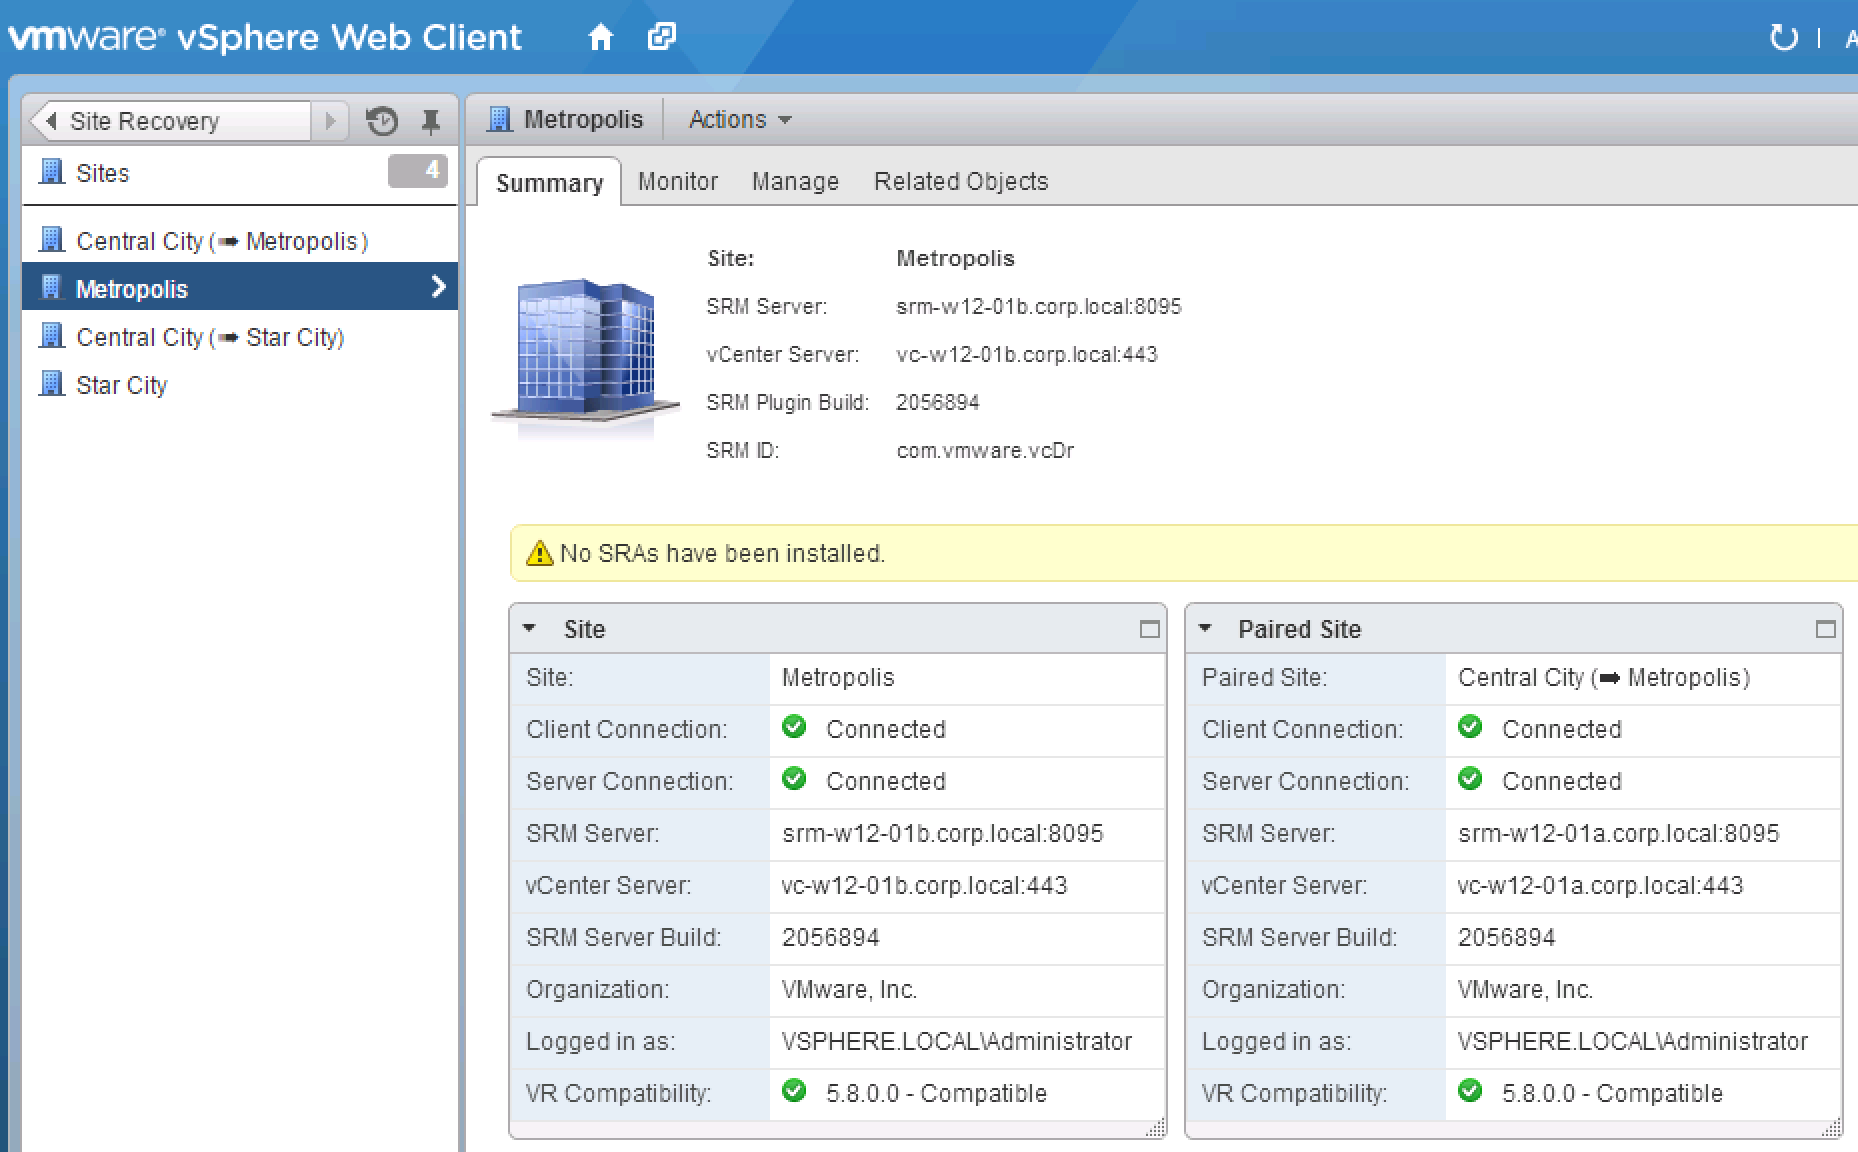Switch to the Summary tab
This screenshot has width=1858, height=1152.
coord(549,182)
